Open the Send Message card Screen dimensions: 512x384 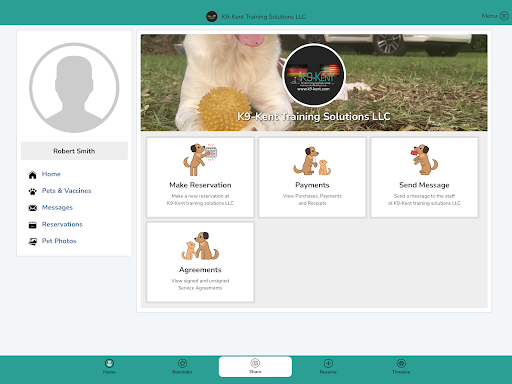coord(424,177)
